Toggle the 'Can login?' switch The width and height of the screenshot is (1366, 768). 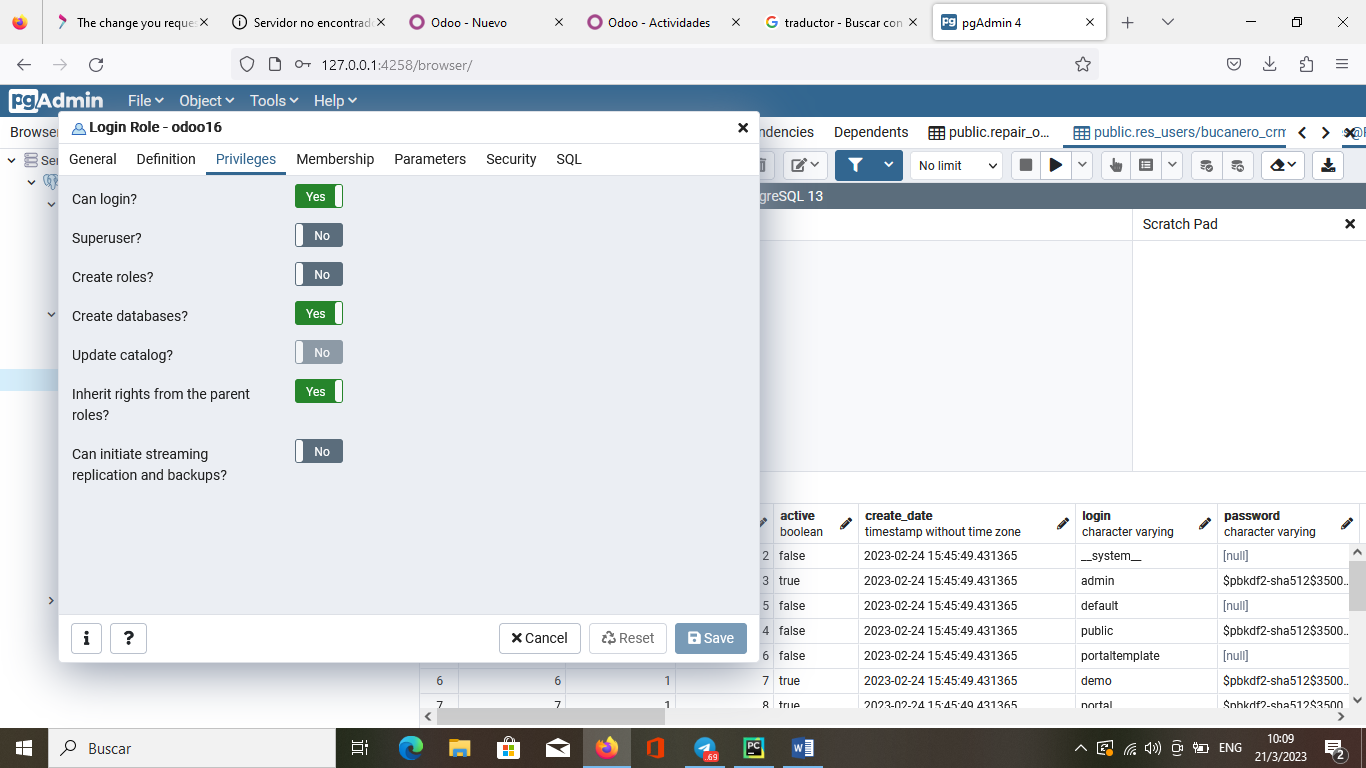pos(319,197)
